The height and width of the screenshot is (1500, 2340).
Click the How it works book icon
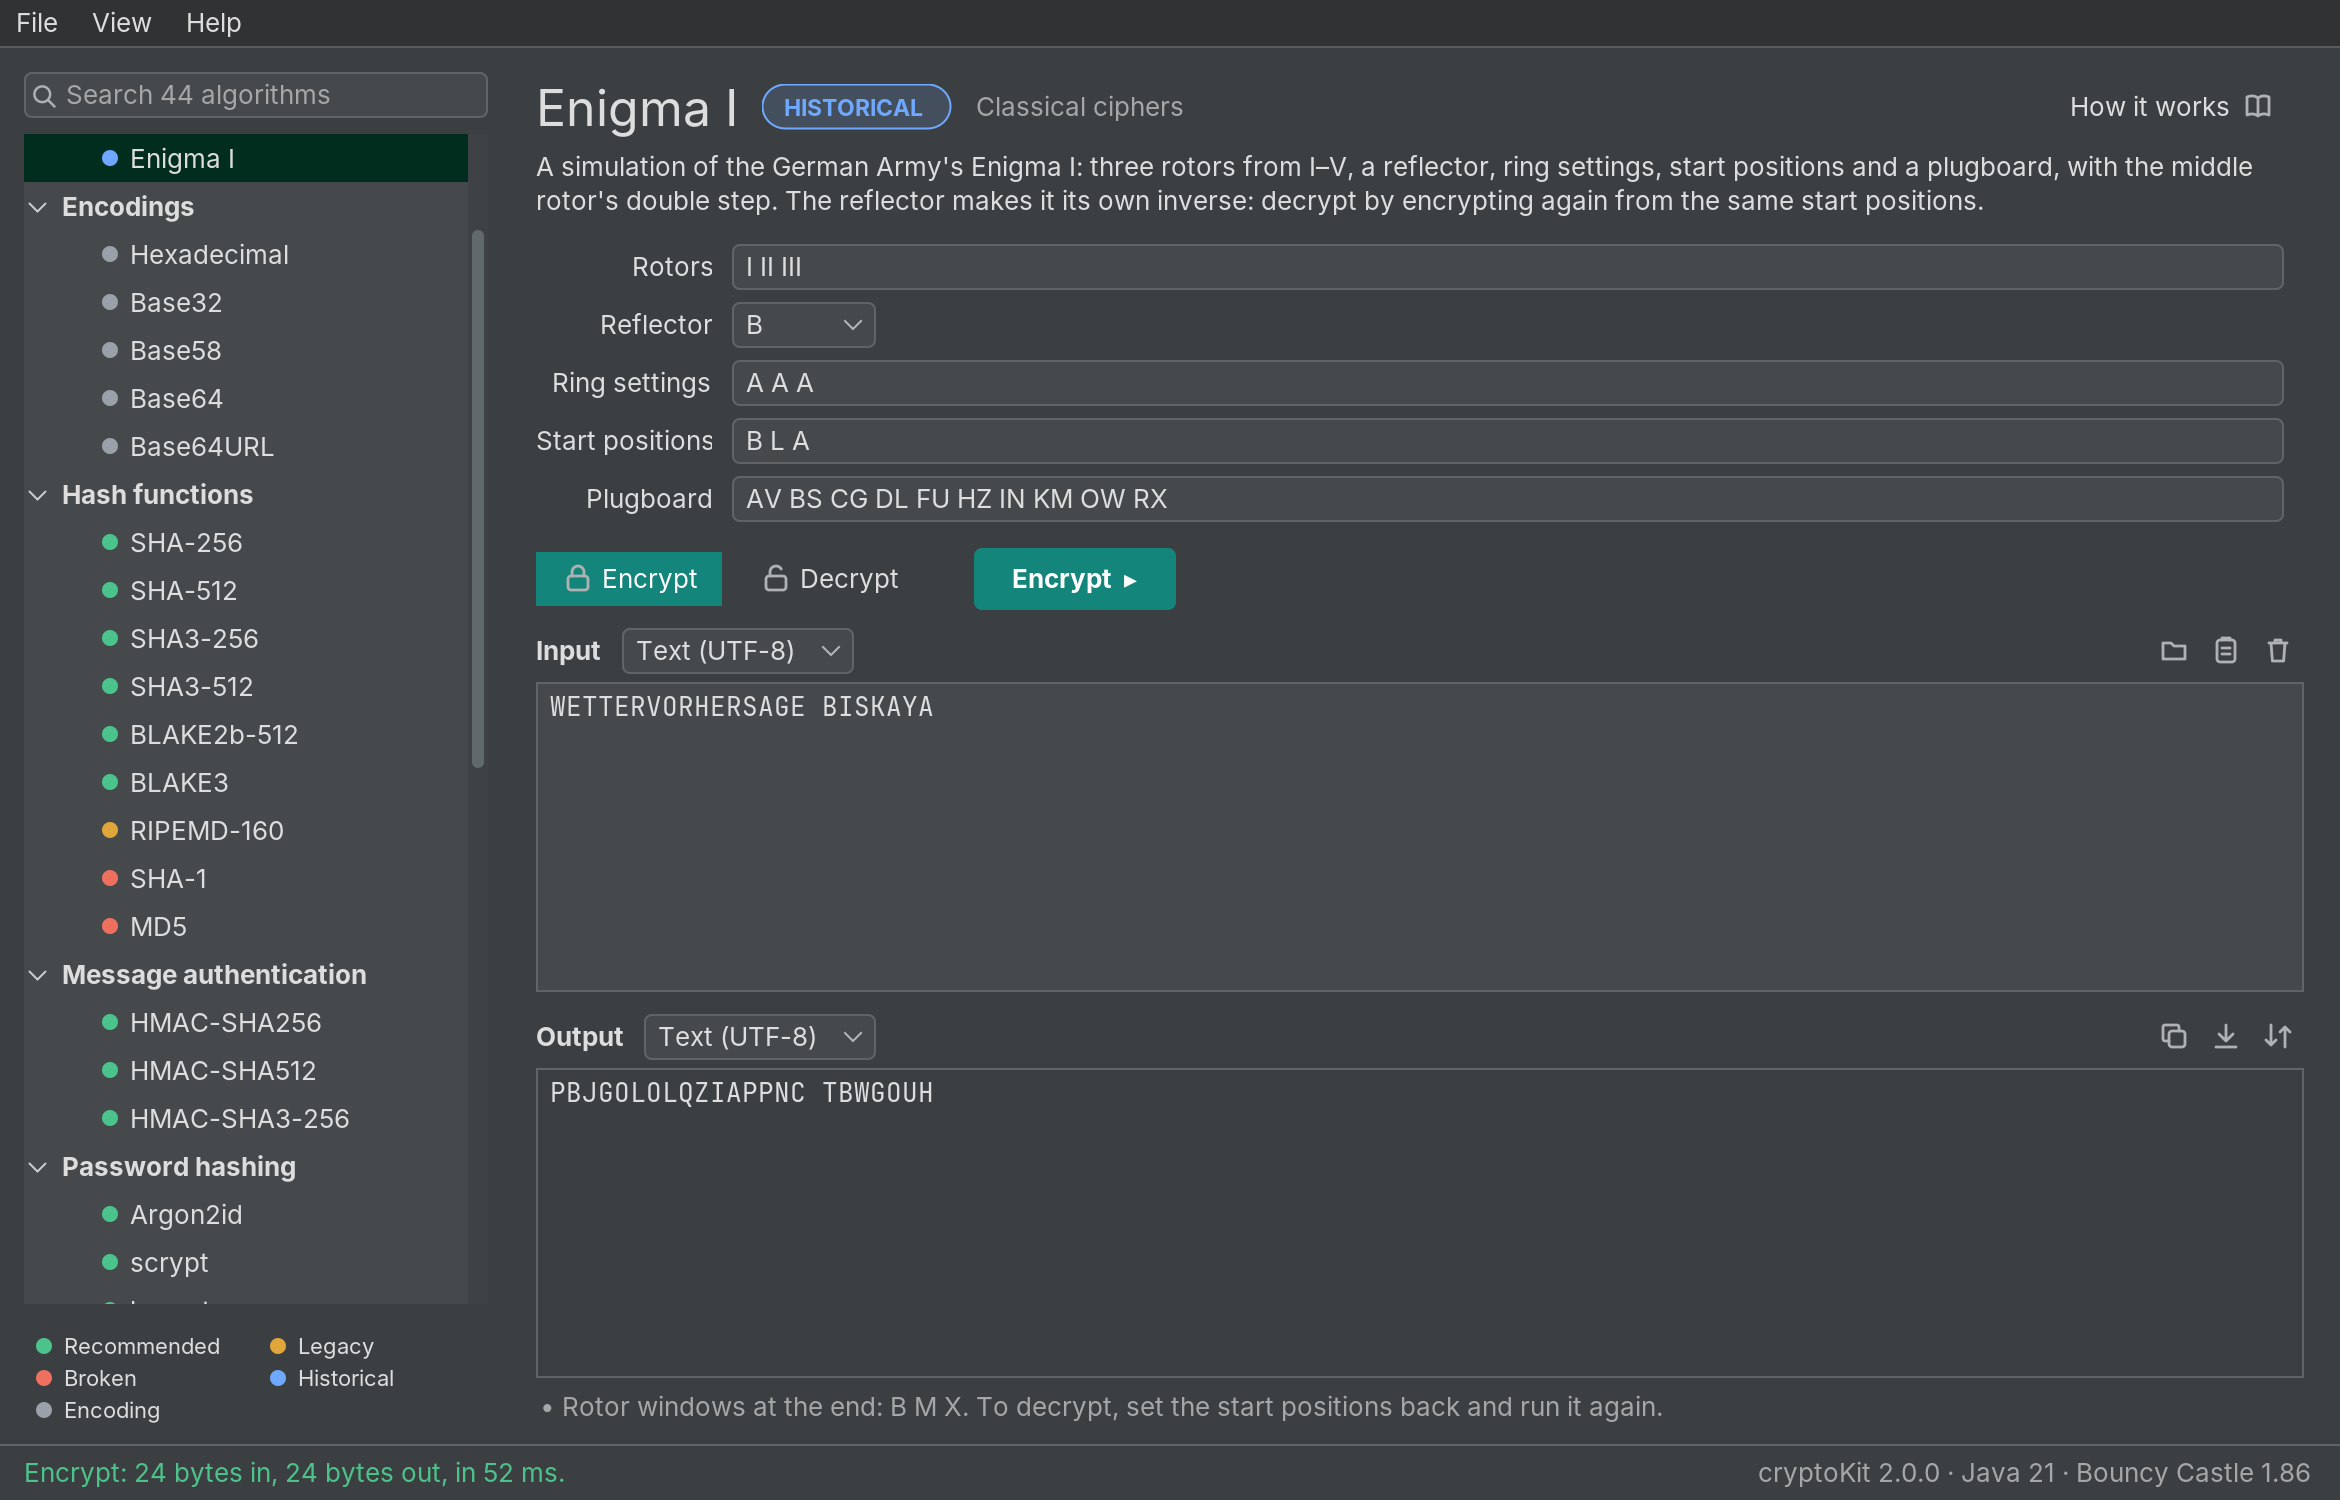2258,107
